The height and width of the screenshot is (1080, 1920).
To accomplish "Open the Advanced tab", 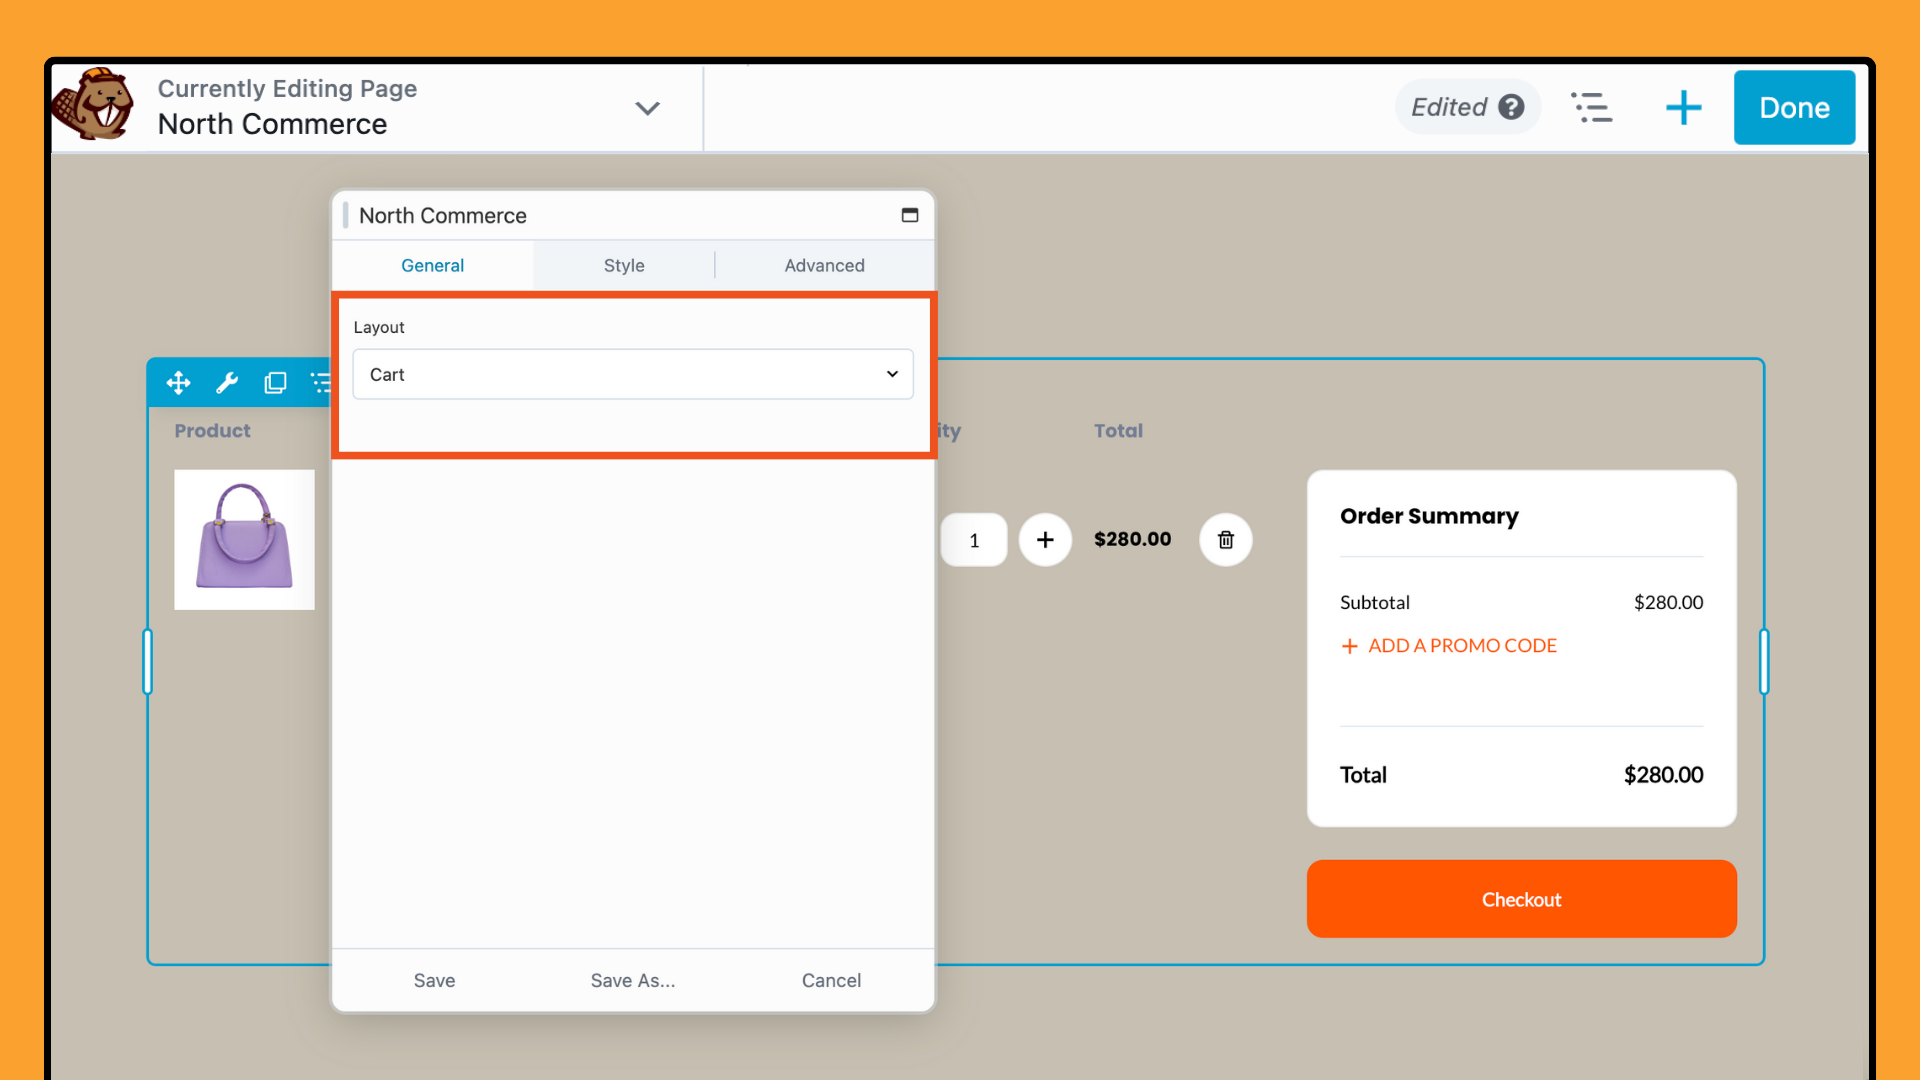I will click(x=824, y=265).
